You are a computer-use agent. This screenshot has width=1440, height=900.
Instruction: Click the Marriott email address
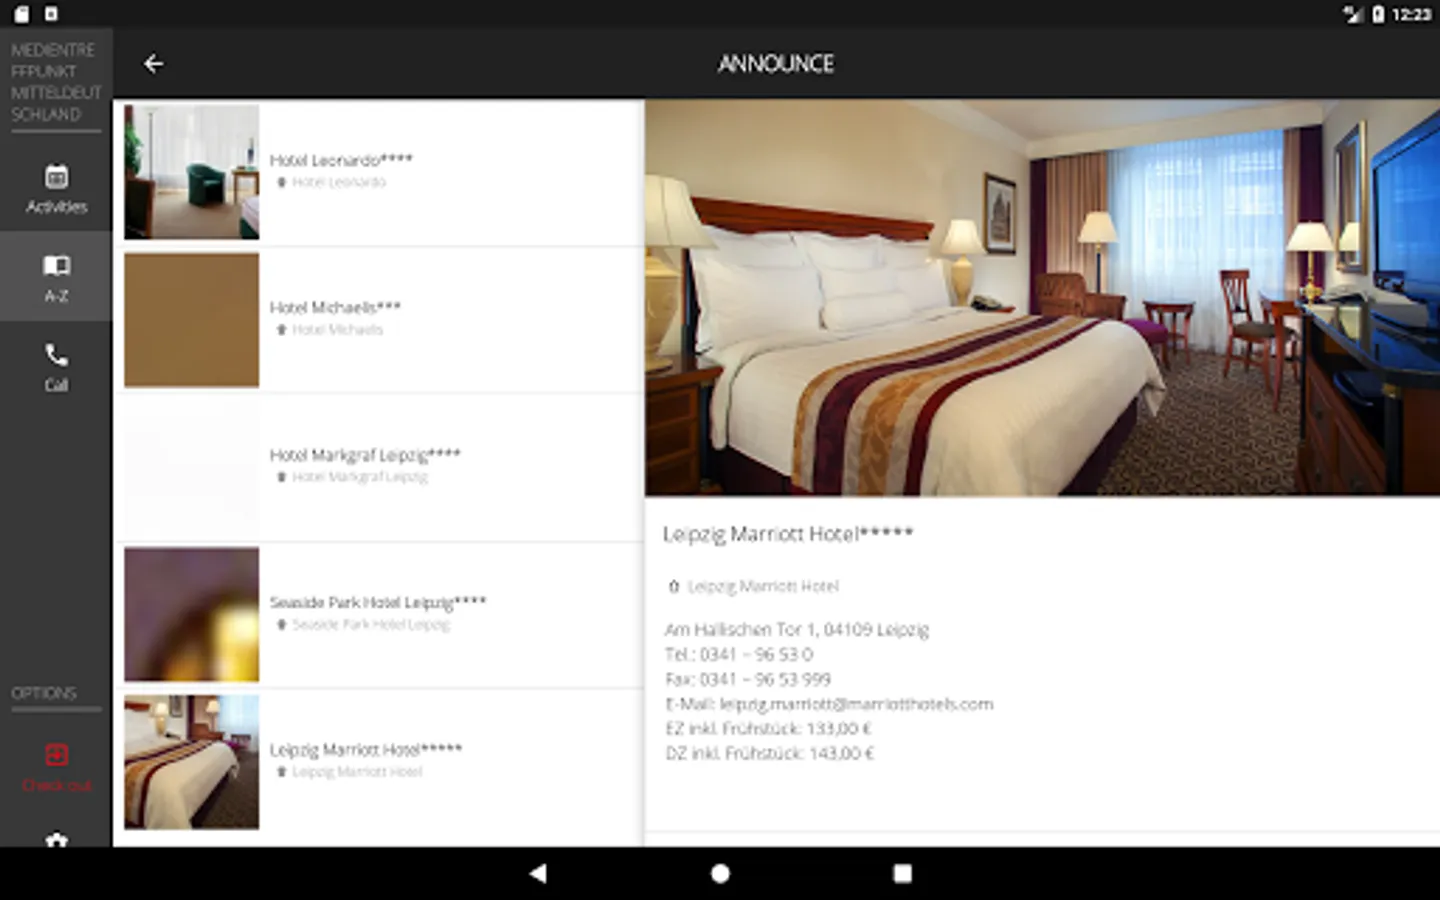(856, 704)
